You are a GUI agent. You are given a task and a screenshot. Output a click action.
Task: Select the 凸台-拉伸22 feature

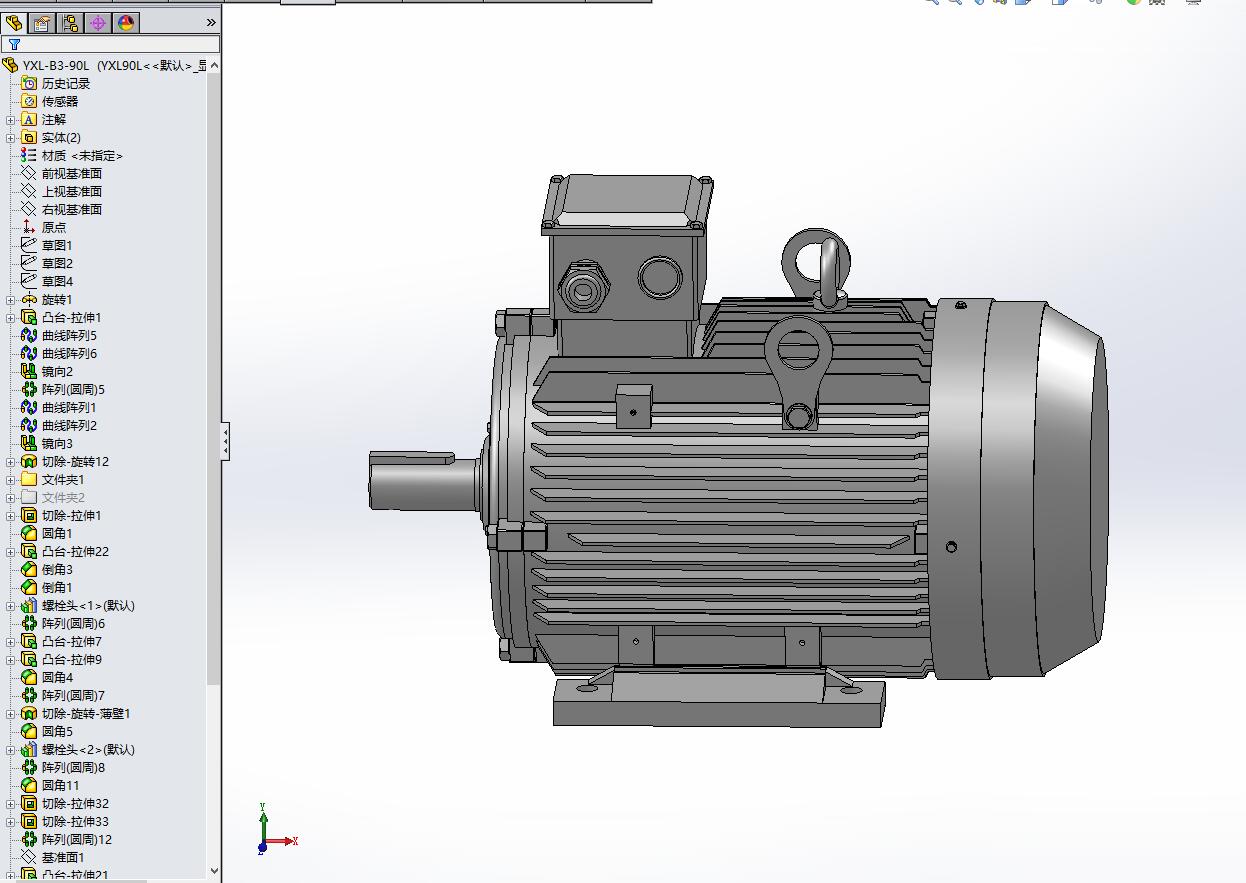tap(75, 551)
